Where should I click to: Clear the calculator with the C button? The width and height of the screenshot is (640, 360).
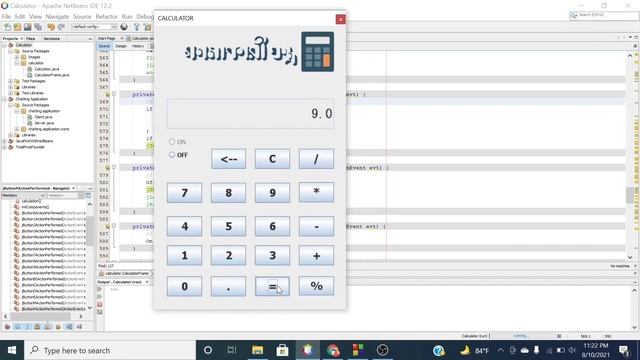click(x=272, y=159)
